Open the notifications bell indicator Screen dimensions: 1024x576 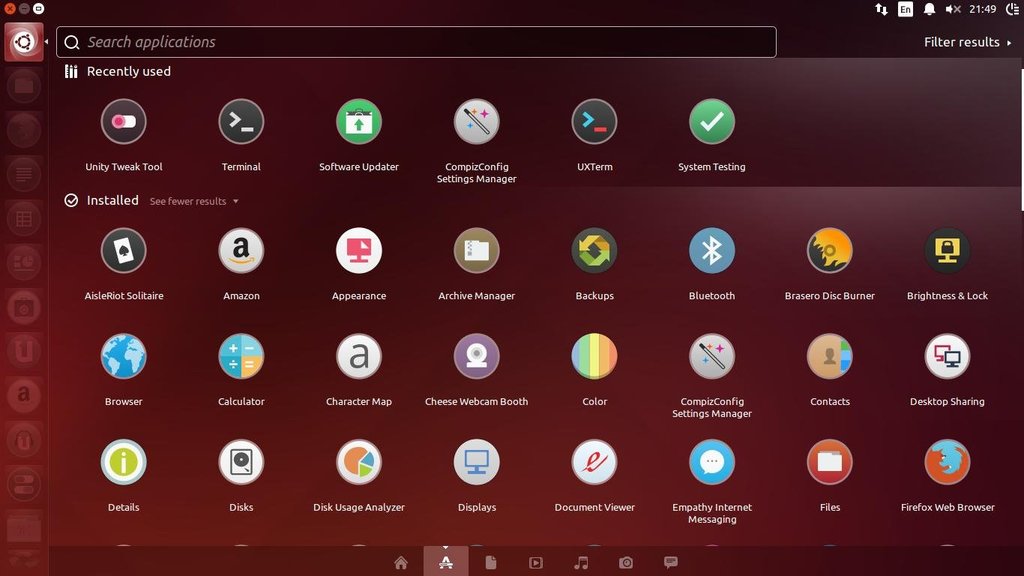coord(929,9)
